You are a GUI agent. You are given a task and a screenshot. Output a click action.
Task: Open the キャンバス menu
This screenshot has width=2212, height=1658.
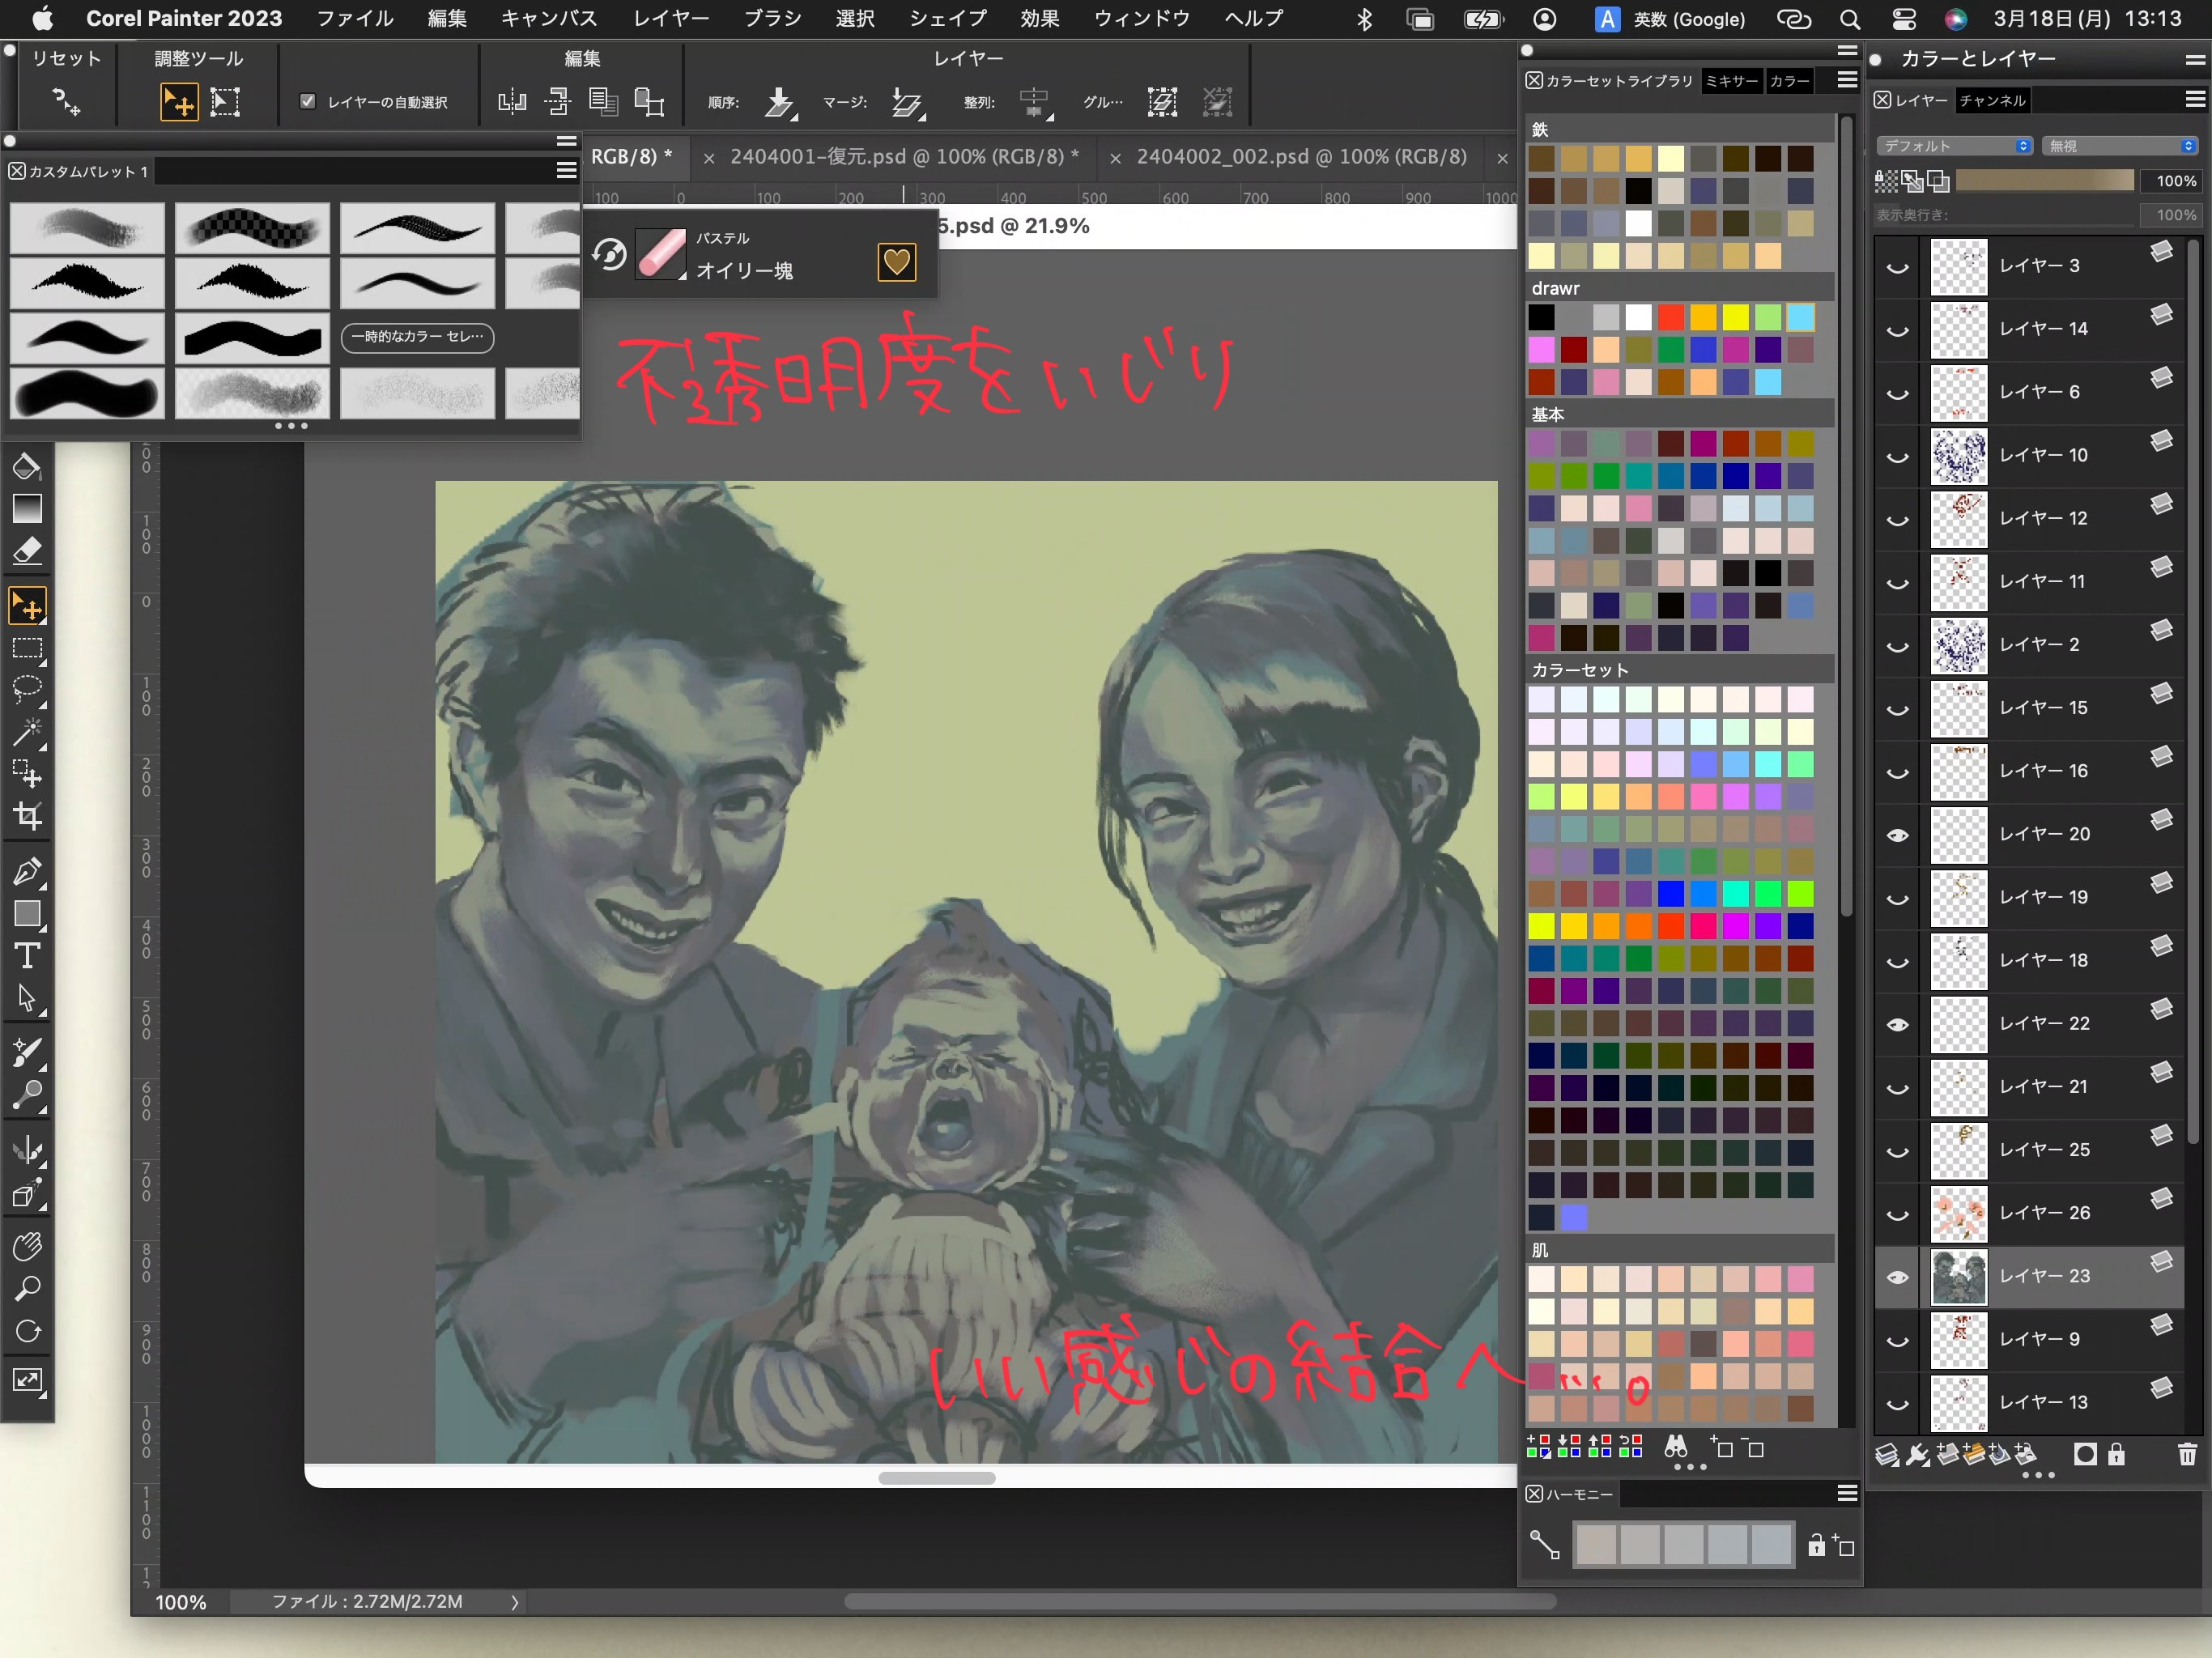(548, 18)
